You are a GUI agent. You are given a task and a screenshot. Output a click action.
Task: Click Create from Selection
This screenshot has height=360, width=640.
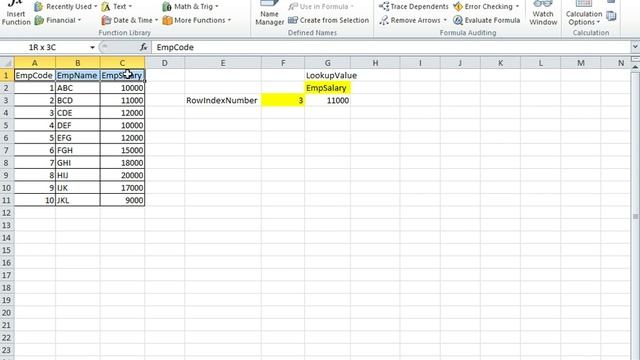coord(328,20)
